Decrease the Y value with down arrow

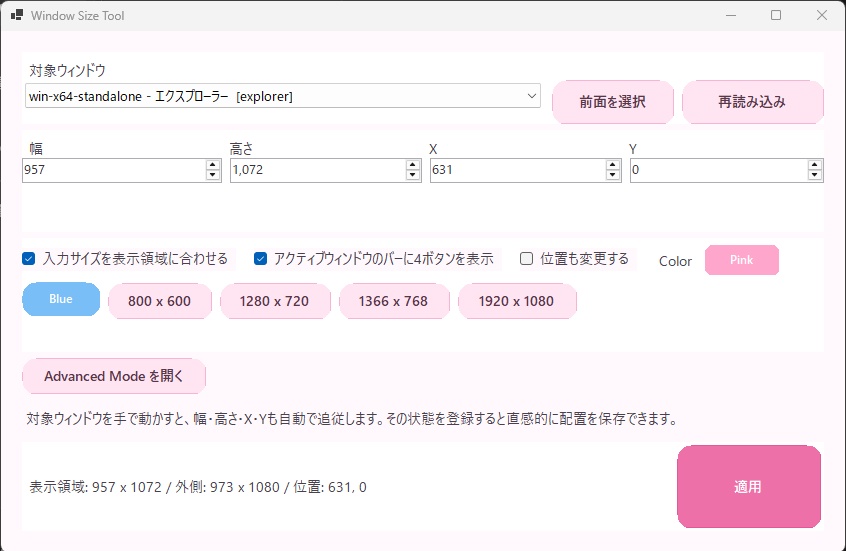[815, 175]
